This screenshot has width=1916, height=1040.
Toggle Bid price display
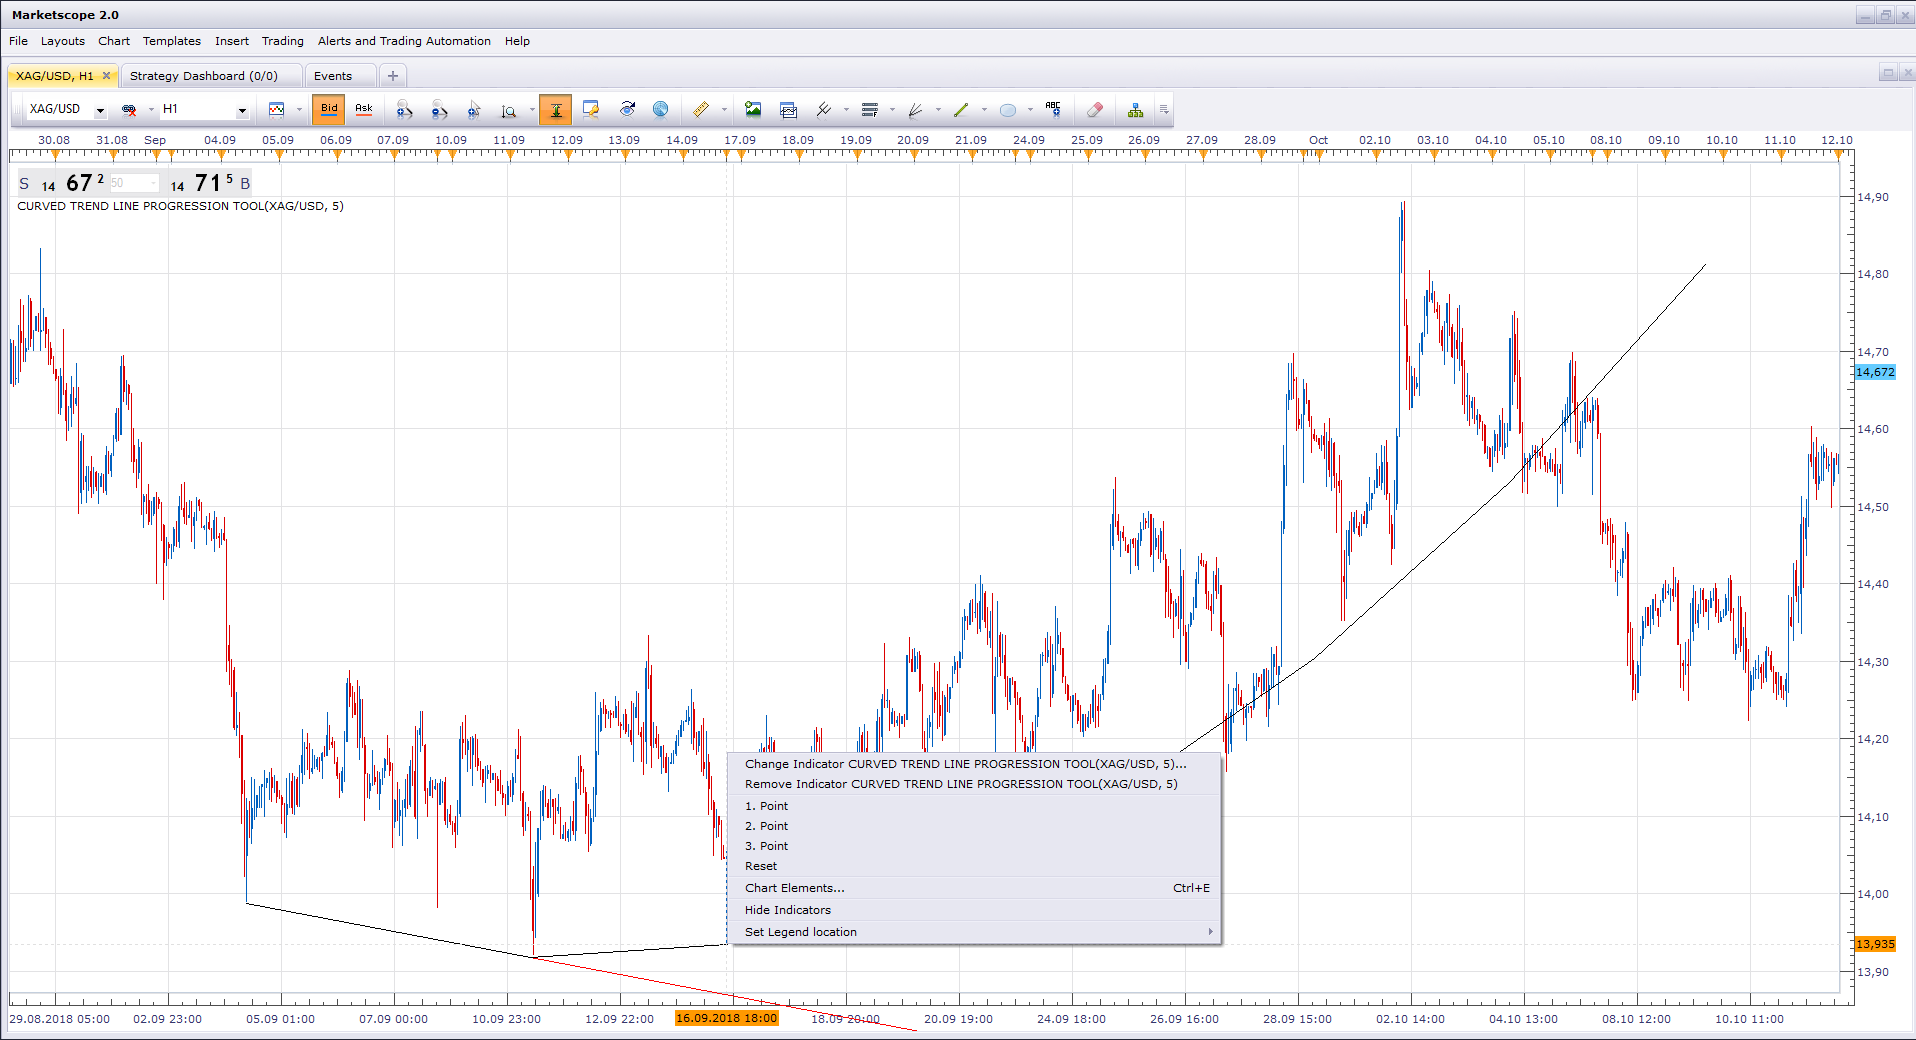pyautogui.click(x=328, y=110)
